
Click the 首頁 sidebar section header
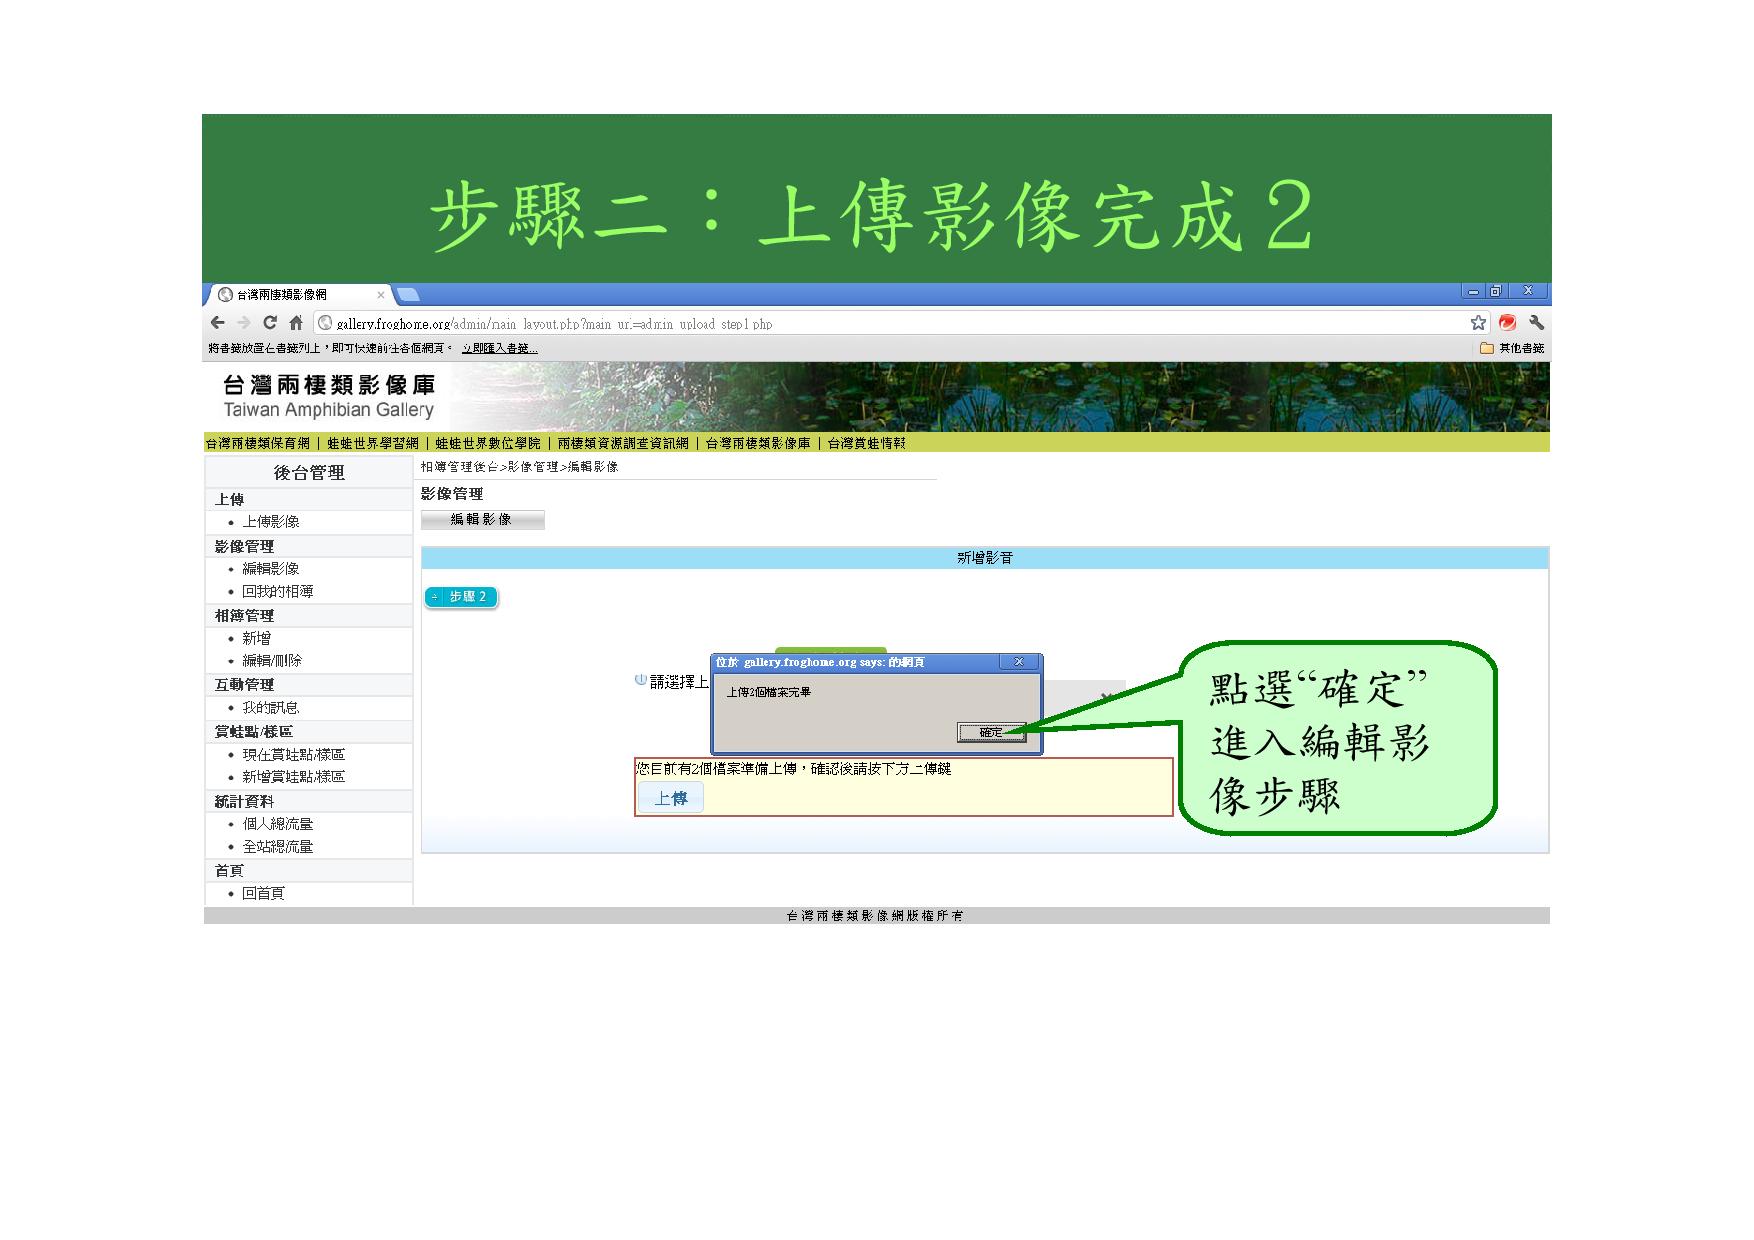309,870
